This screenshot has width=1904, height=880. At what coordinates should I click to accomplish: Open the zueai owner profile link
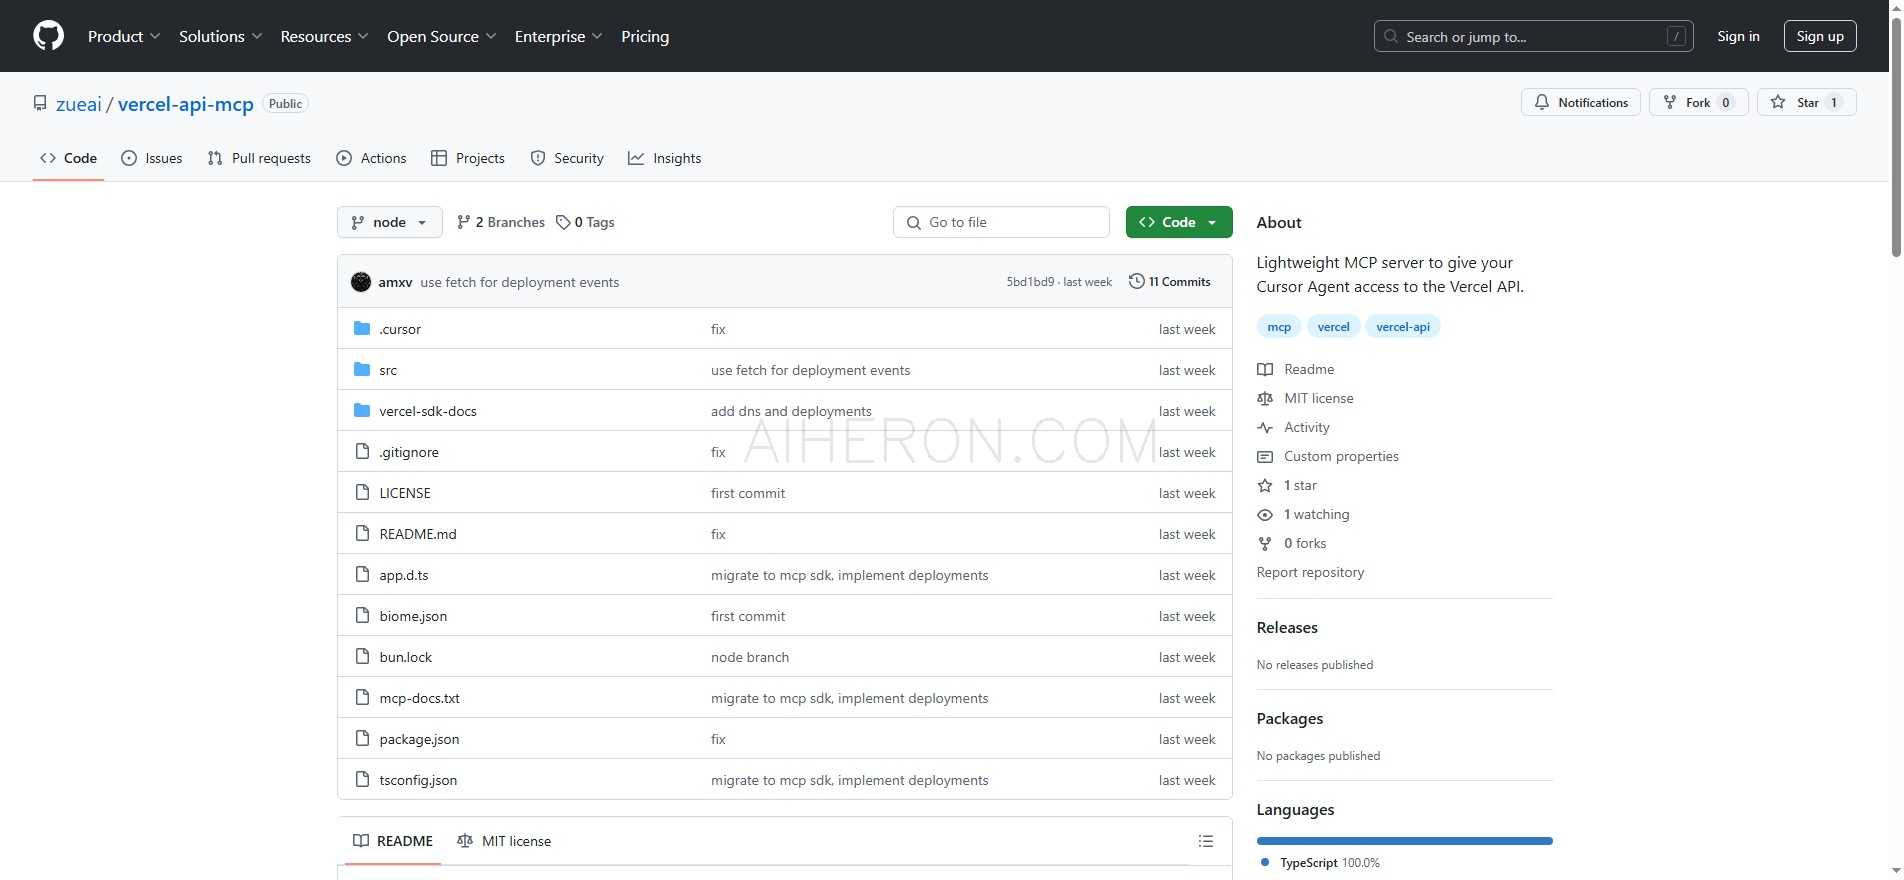[79, 104]
